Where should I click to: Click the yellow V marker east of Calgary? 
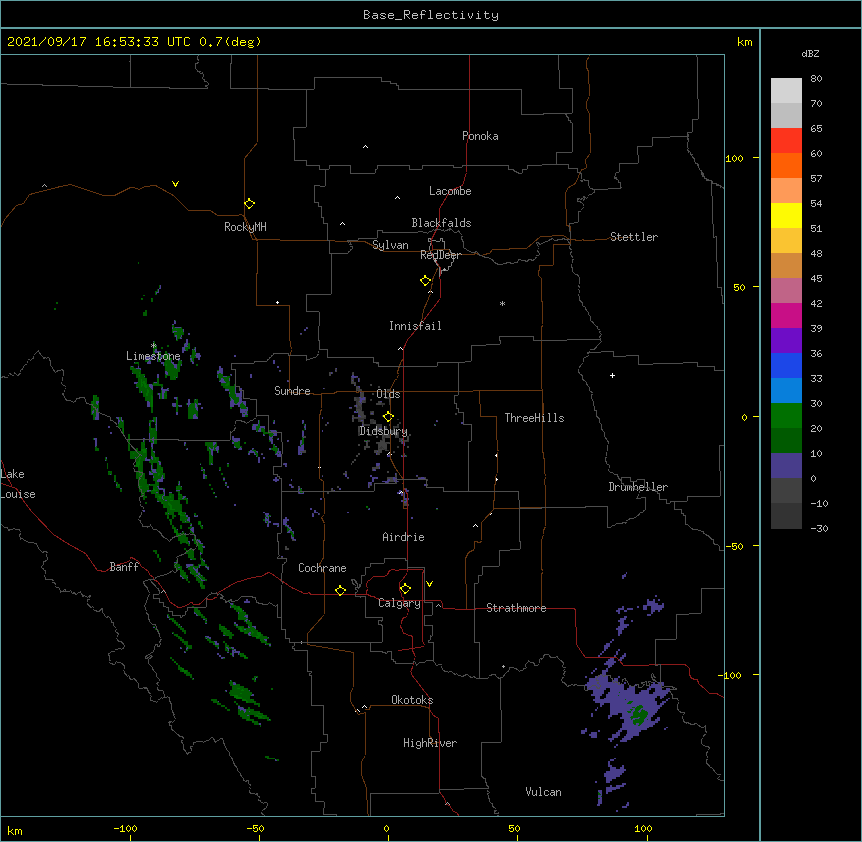pyautogui.click(x=429, y=584)
